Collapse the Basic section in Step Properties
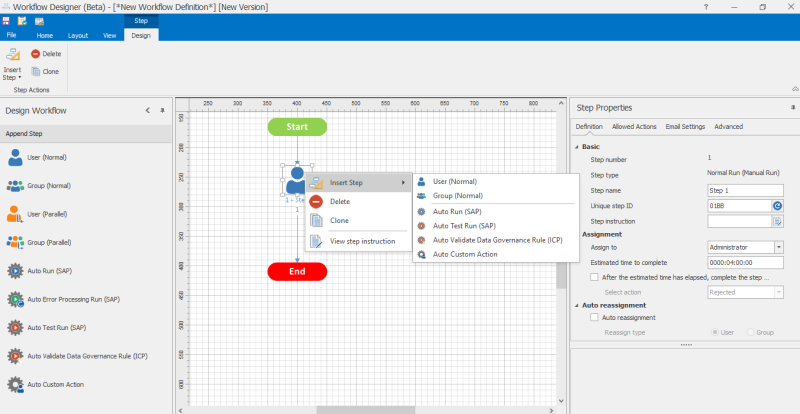Image resolution: width=800 pixels, height=414 pixels. pyautogui.click(x=578, y=146)
